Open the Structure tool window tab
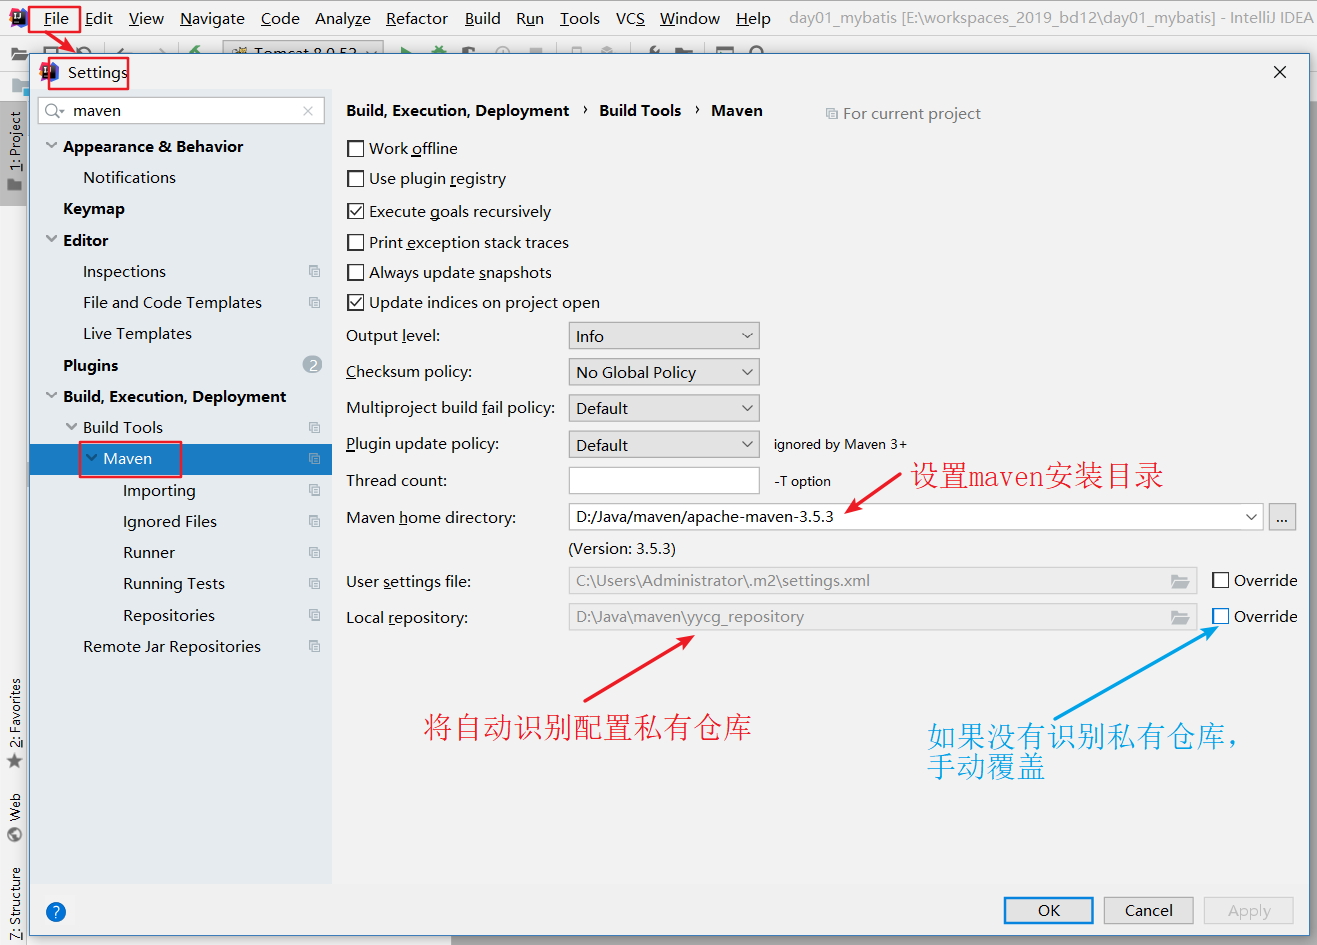This screenshot has height=945, width=1317. (14, 902)
